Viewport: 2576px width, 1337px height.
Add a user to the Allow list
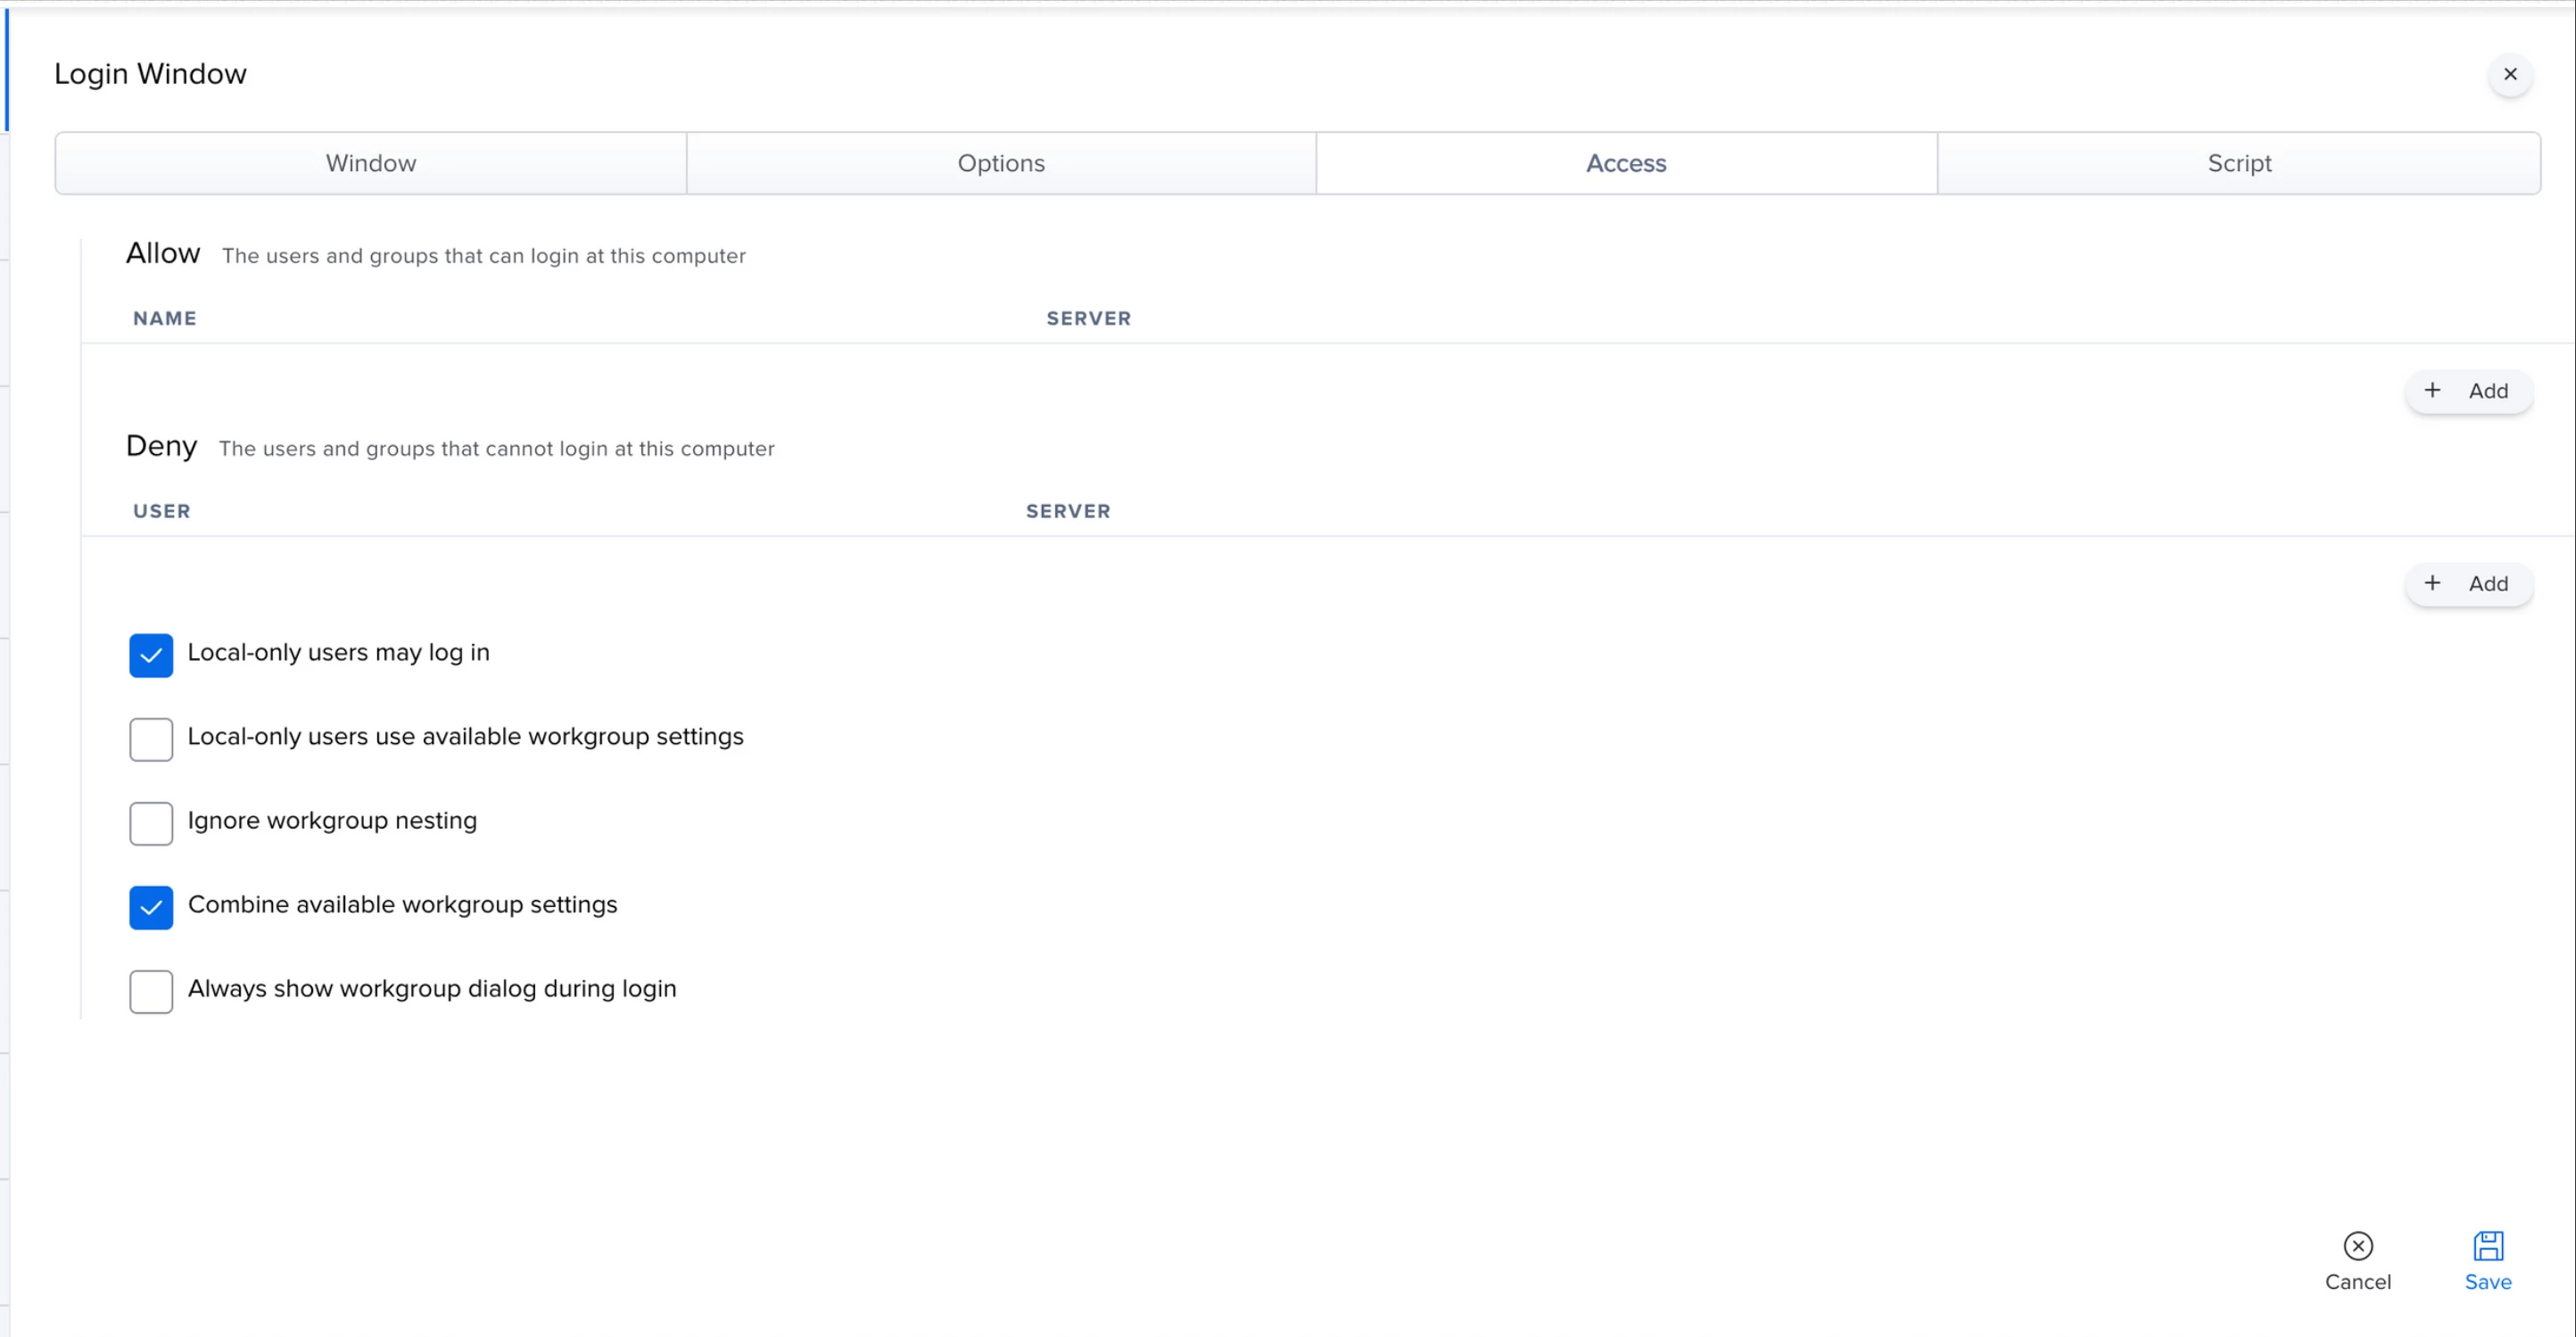click(x=2468, y=391)
